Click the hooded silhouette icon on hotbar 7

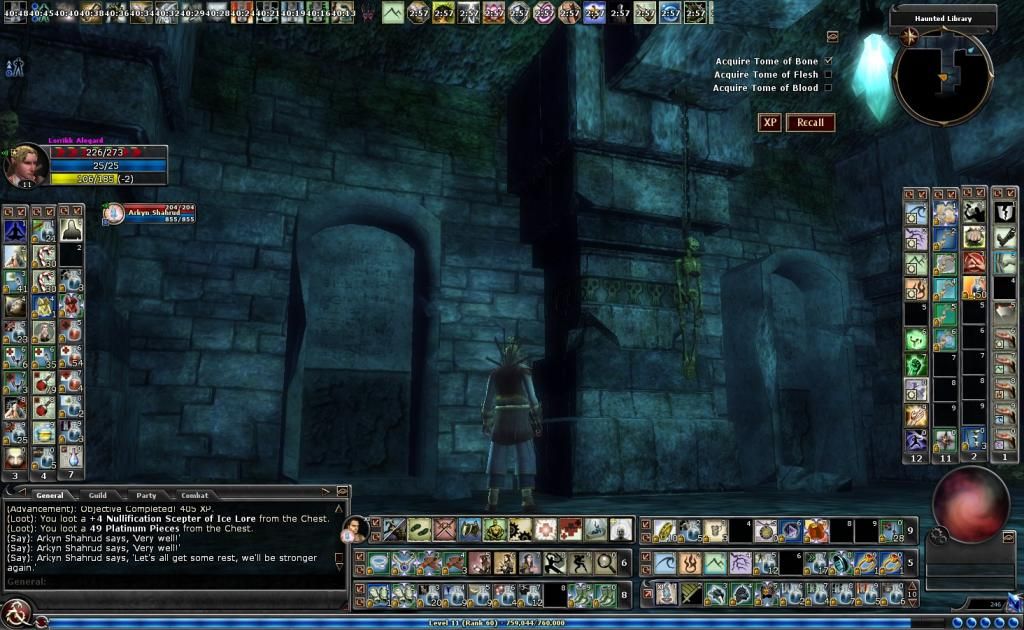[71, 230]
